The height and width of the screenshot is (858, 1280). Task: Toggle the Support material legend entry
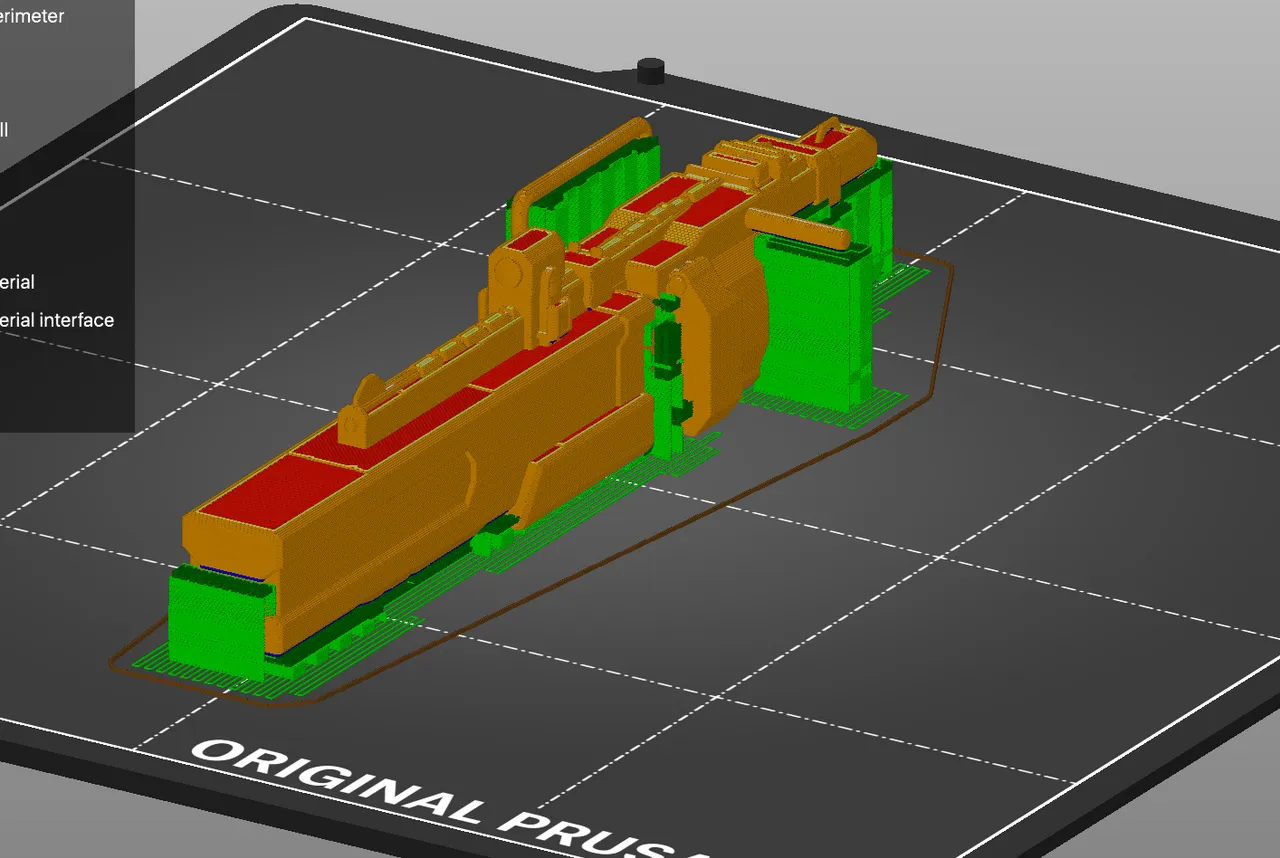click(x=18, y=282)
